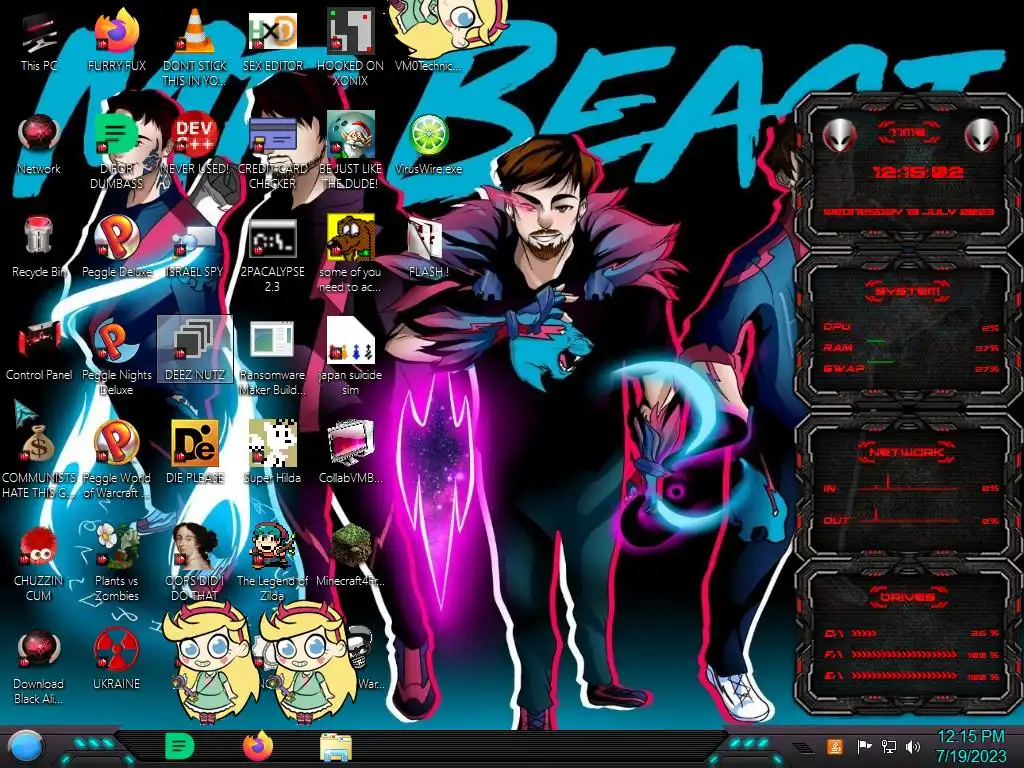This screenshot has height=768, width=1024.
Task: Click the widget's digital clock readout
Action: (918, 172)
